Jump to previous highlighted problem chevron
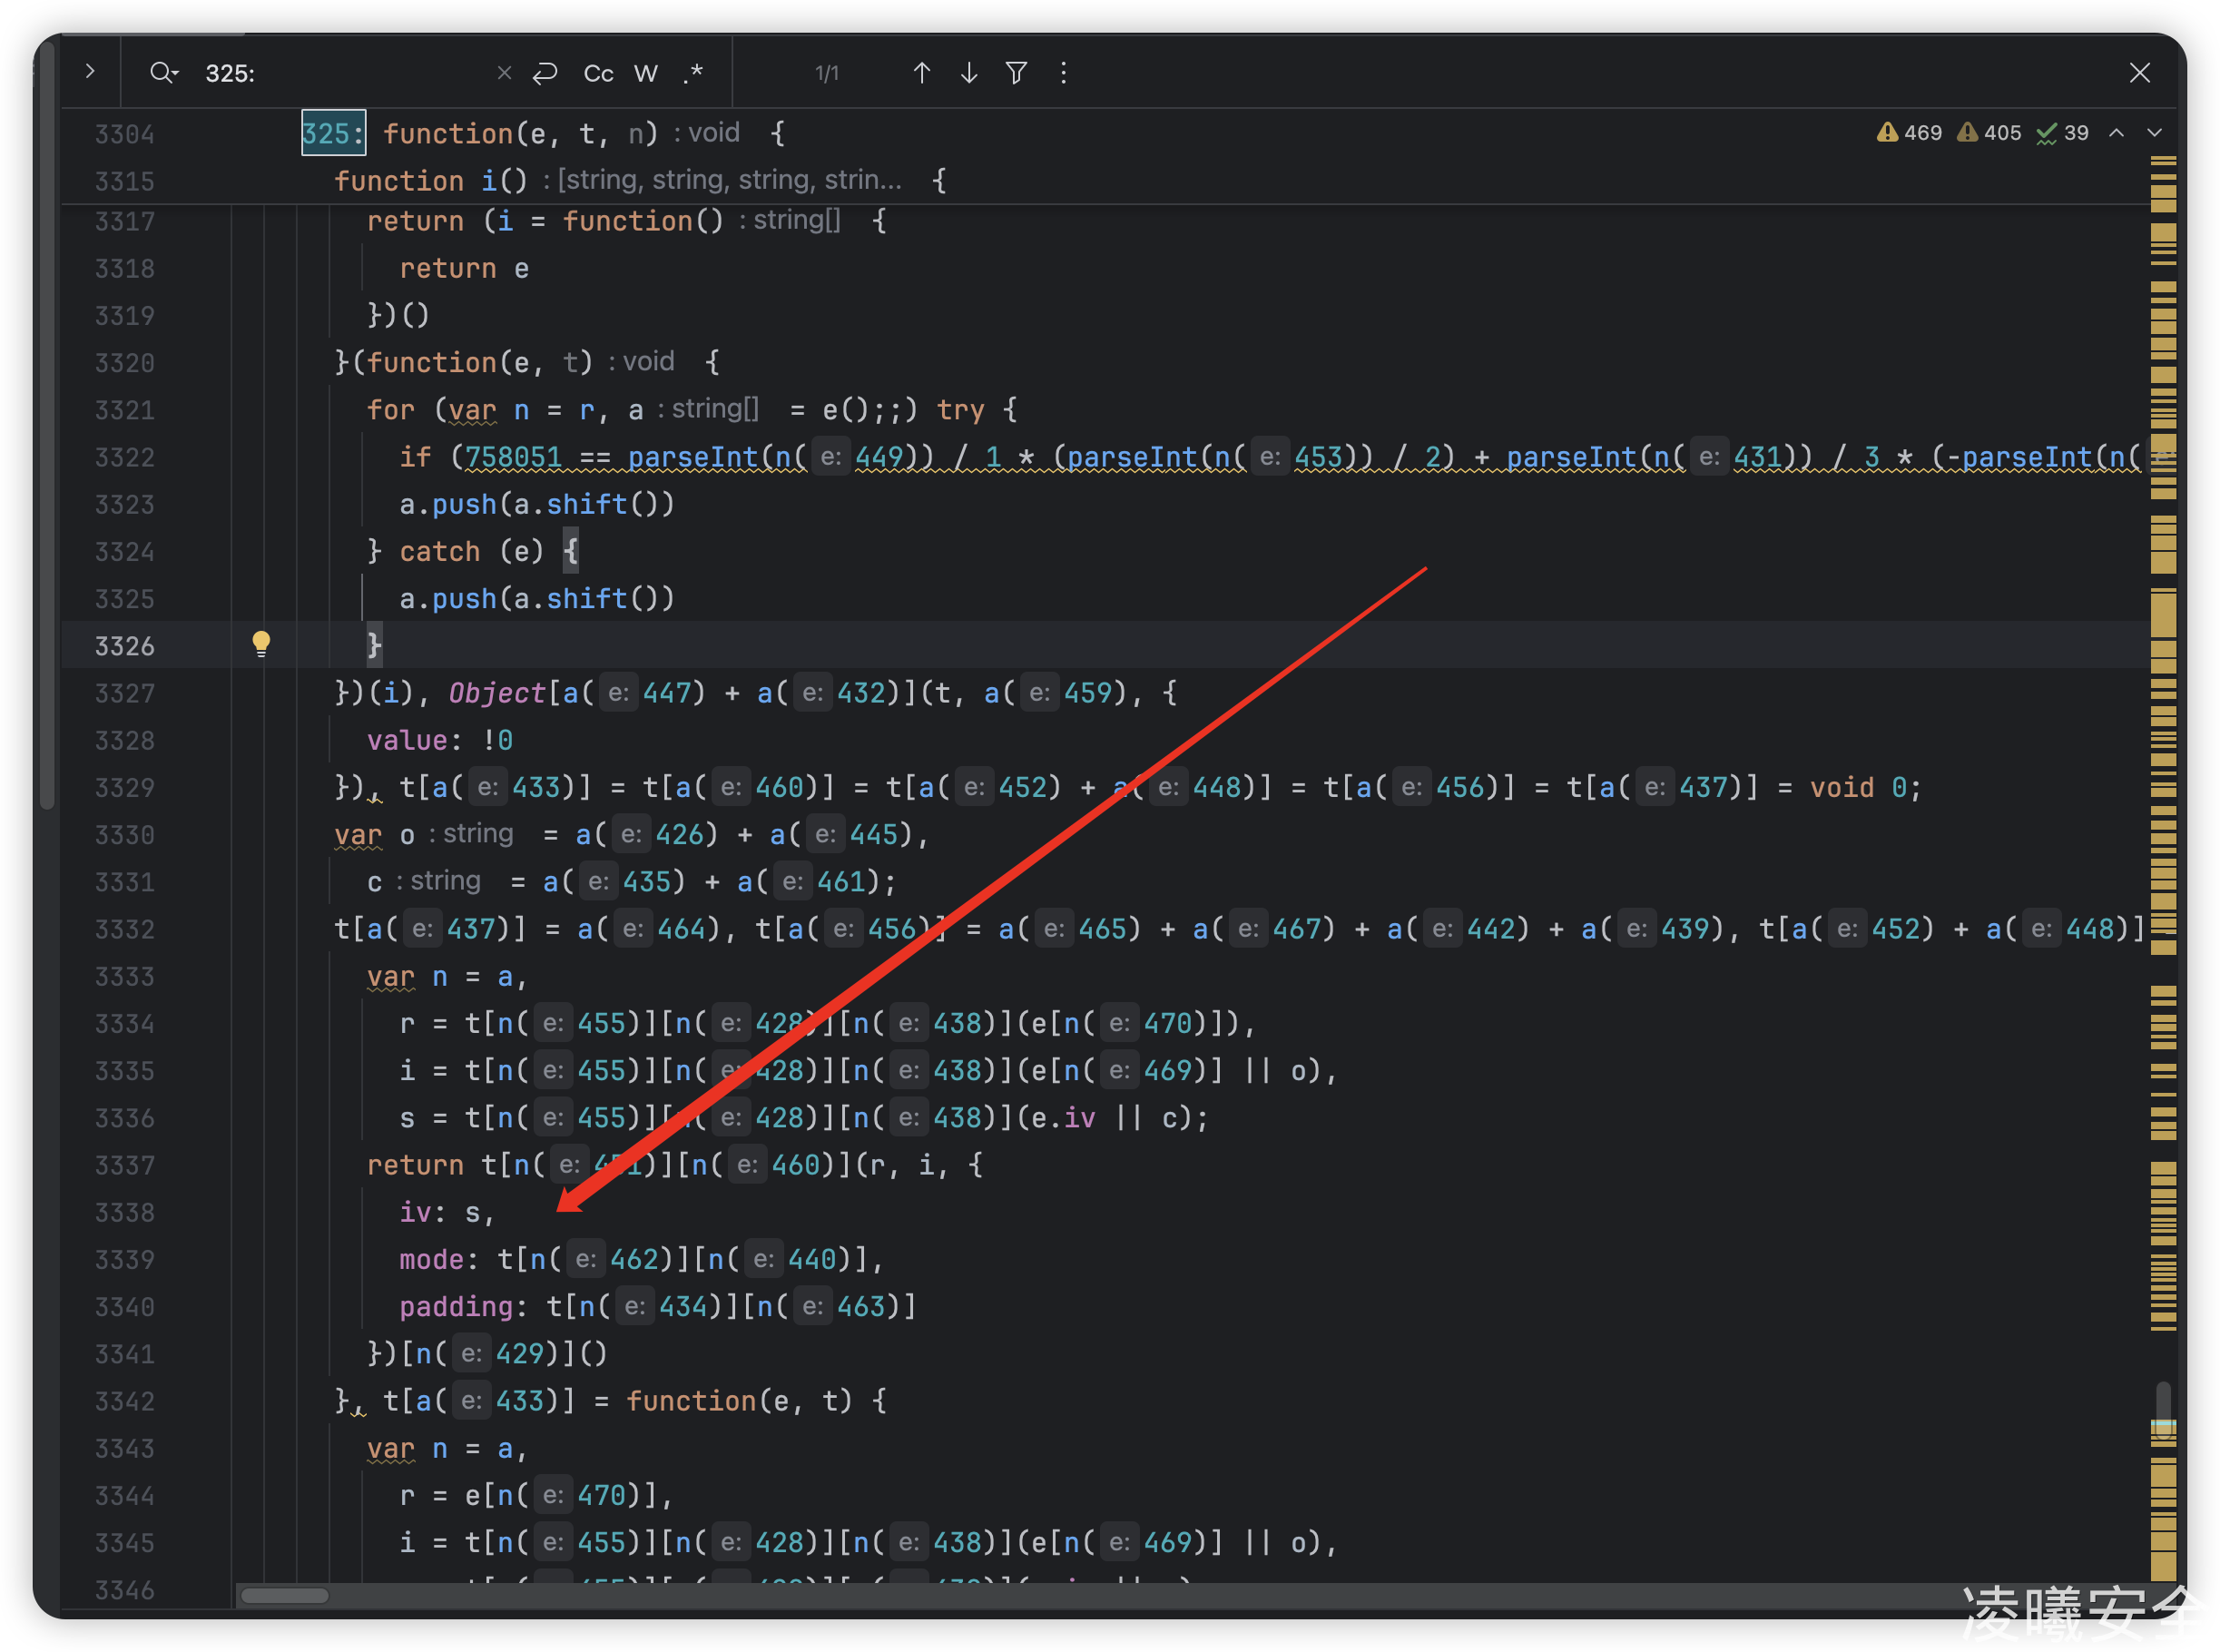2220x1652 pixels. point(2116,133)
